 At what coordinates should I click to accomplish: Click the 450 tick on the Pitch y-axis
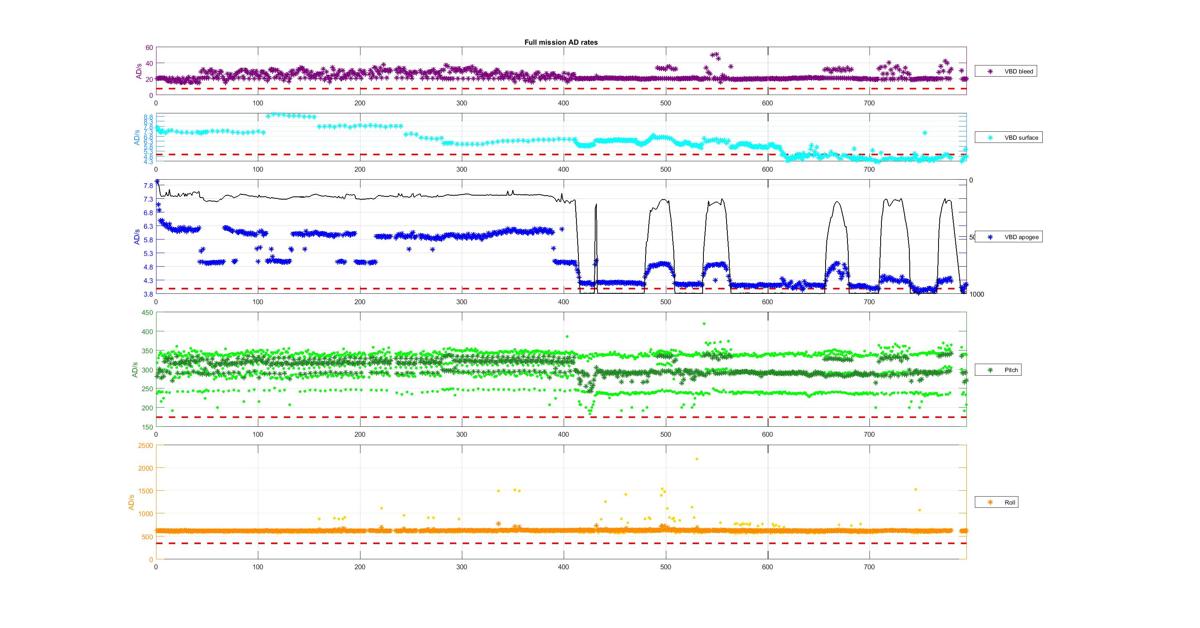(147, 313)
